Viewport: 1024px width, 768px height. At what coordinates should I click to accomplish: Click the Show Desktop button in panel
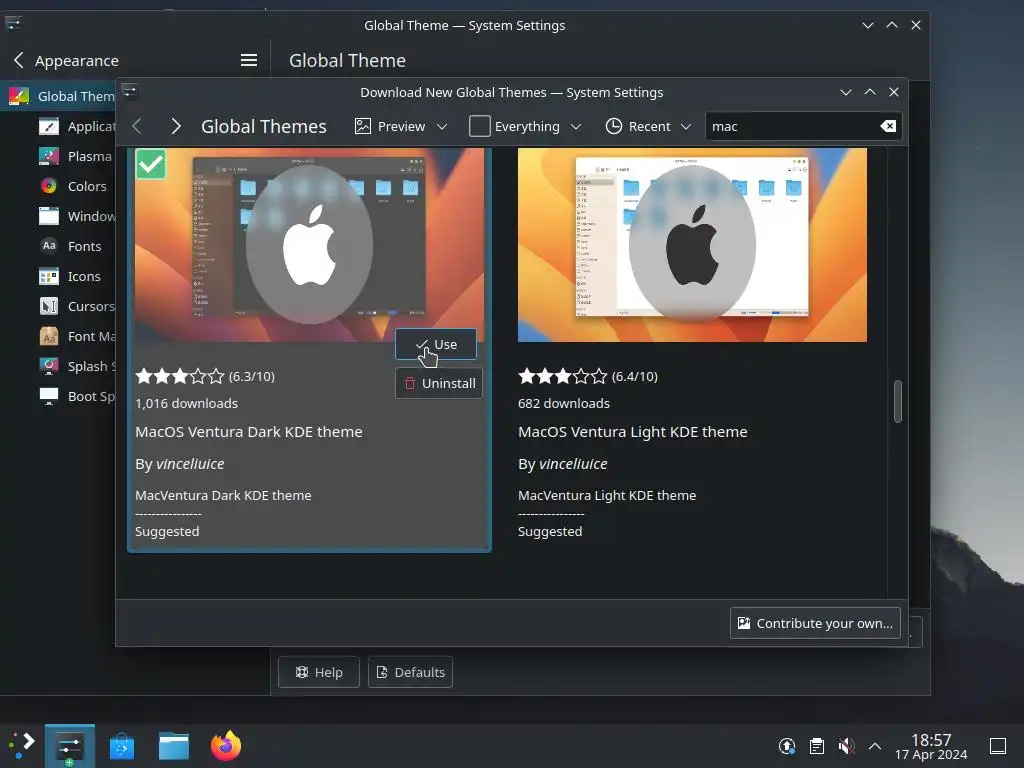[998, 746]
